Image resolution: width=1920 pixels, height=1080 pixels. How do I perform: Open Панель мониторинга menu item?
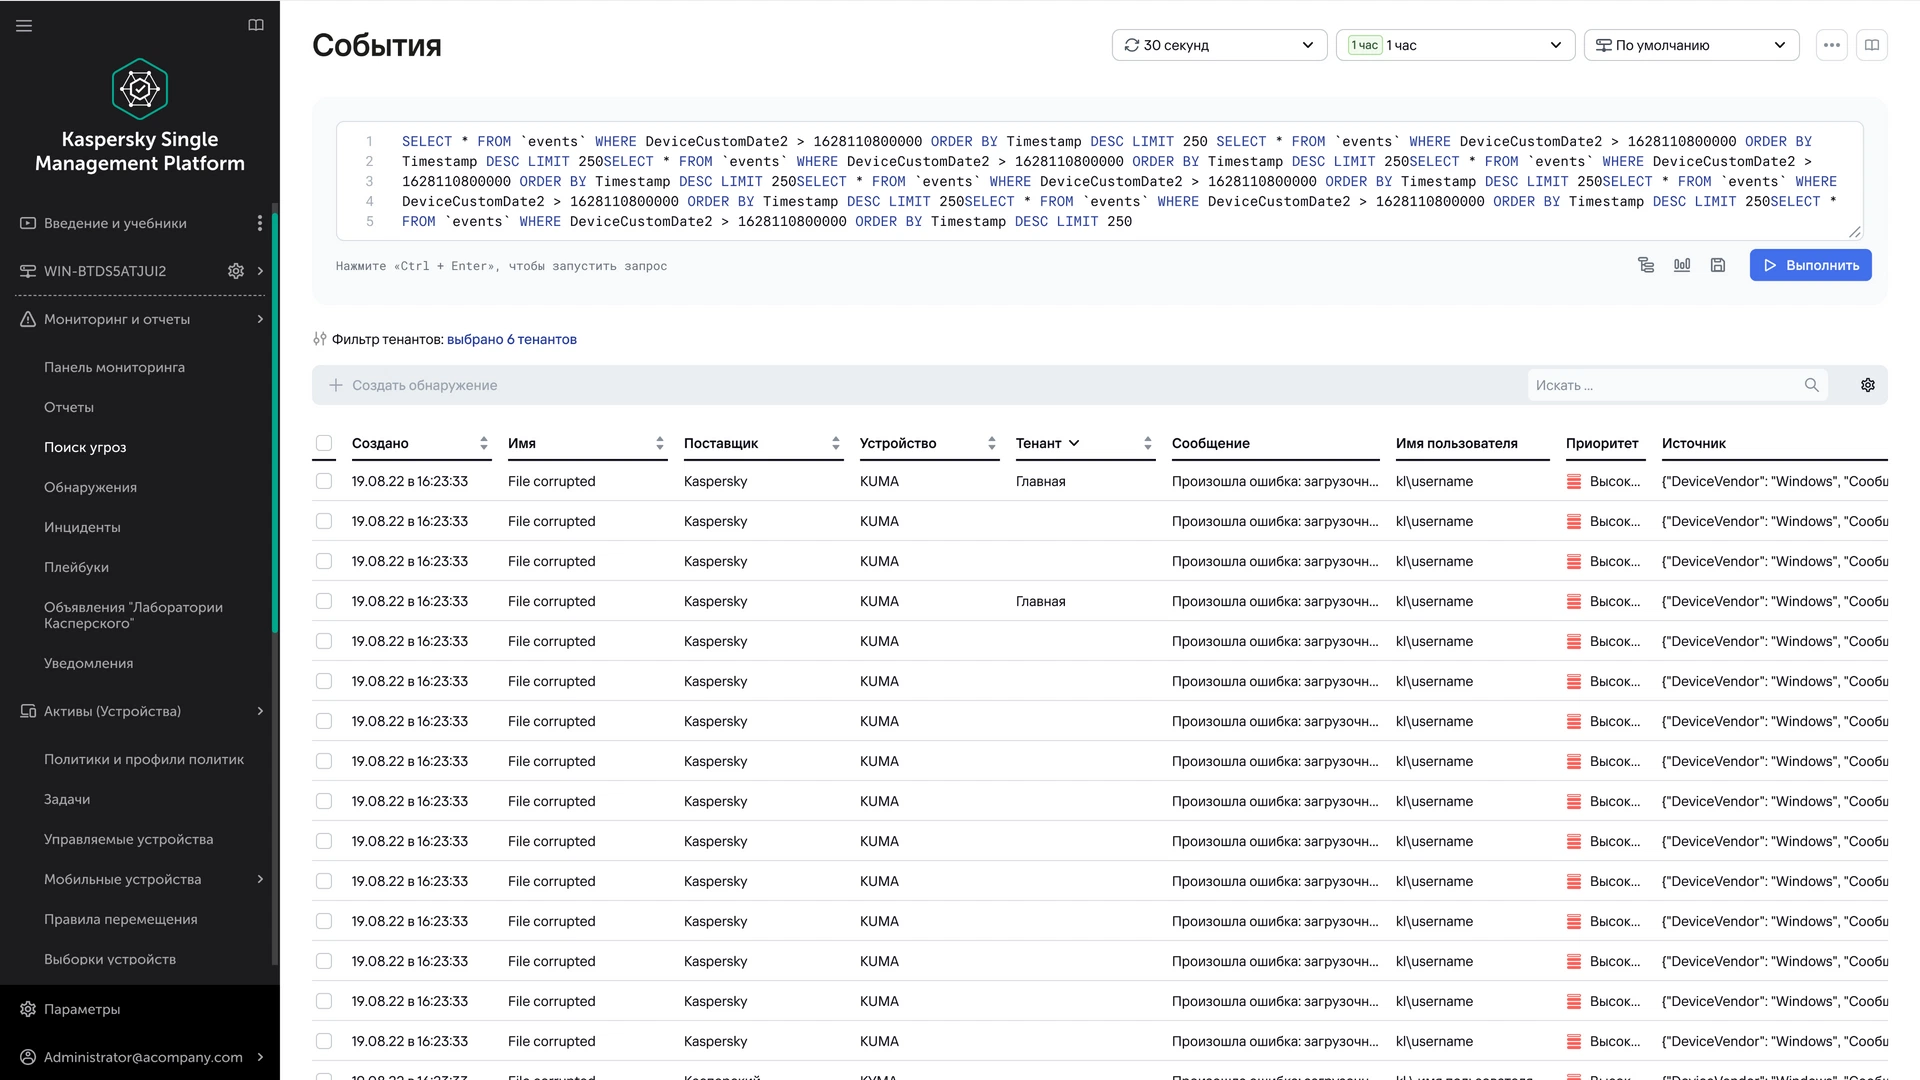[114, 367]
